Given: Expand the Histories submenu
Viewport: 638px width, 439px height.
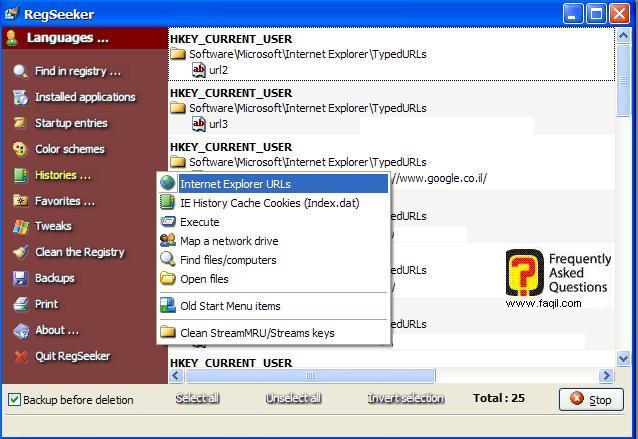Looking at the screenshot, I should 62,175.
